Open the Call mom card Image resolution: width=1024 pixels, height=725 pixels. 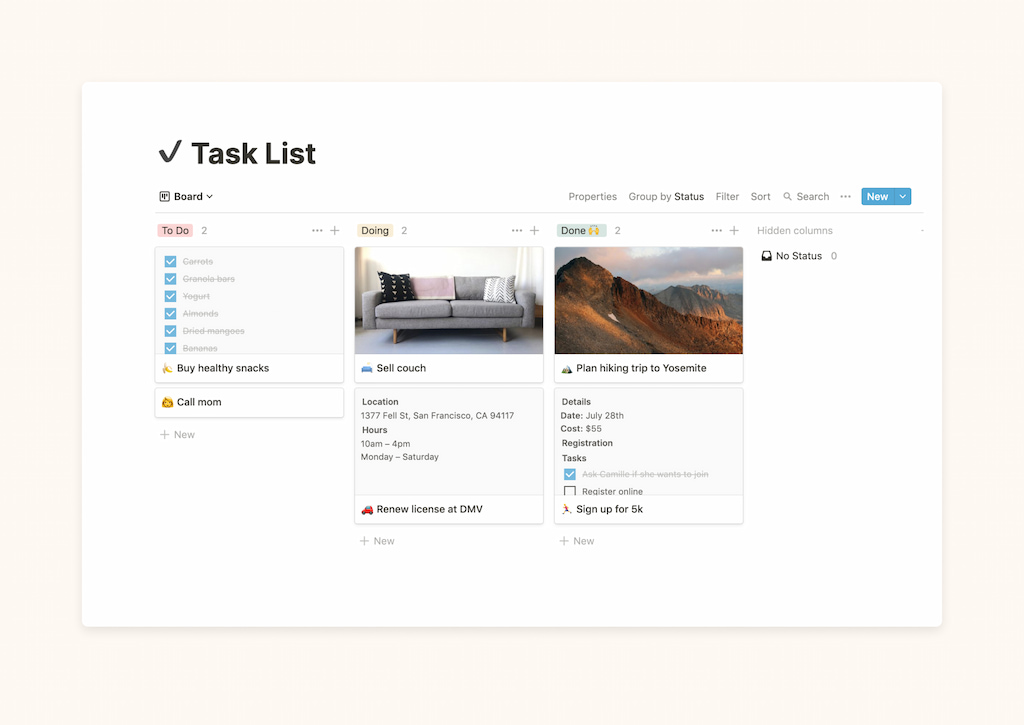(x=249, y=402)
